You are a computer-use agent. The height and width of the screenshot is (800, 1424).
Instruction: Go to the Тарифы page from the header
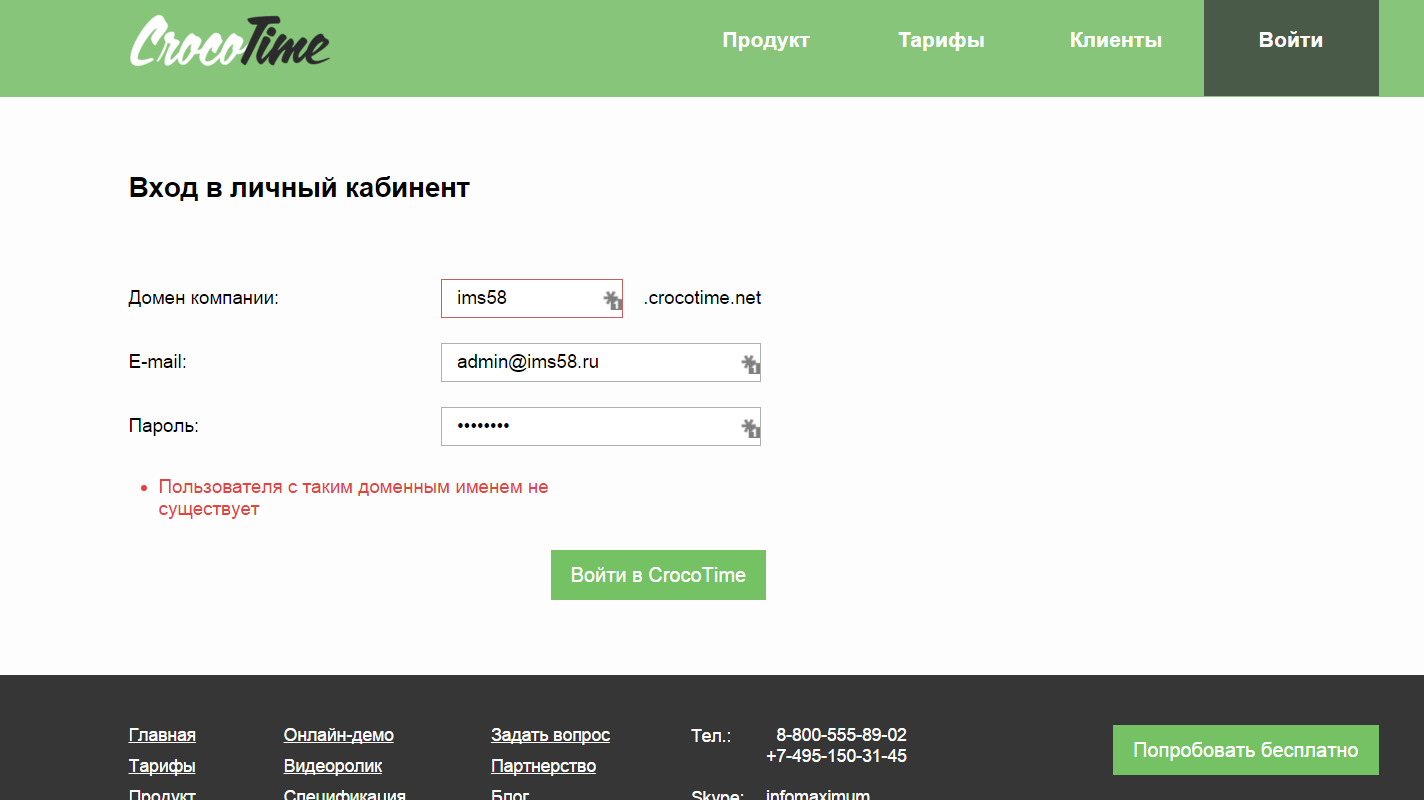click(x=941, y=41)
